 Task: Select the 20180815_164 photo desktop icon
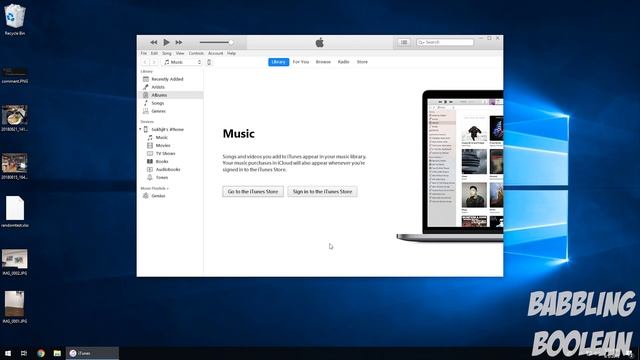click(x=15, y=167)
